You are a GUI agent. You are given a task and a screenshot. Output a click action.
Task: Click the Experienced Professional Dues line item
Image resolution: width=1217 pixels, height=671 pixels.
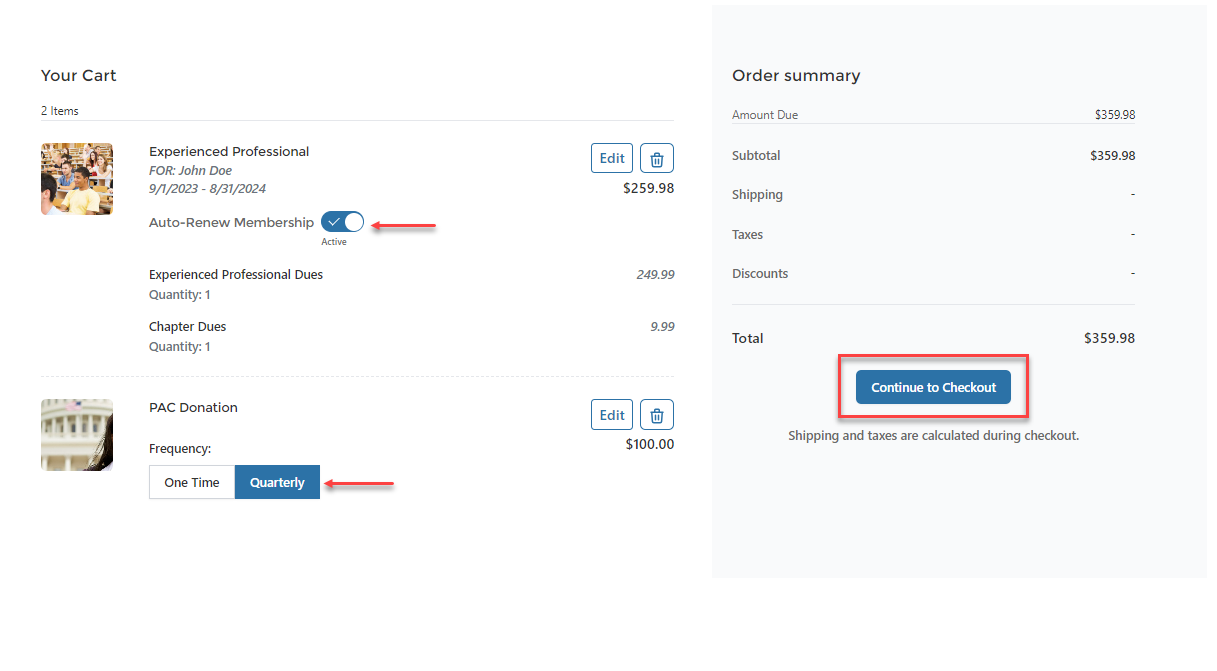point(236,274)
